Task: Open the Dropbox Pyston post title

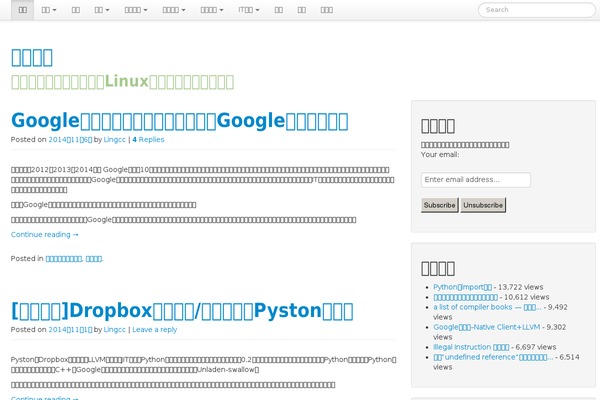Action: (182, 311)
